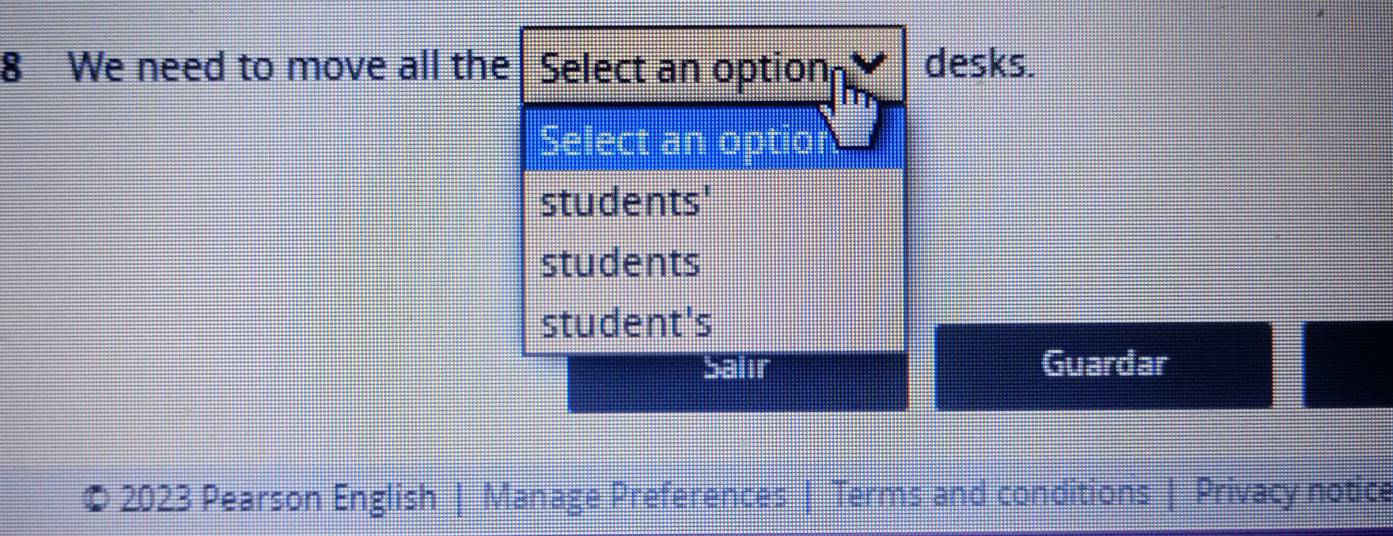Open the Manage Preferences link
Image resolution: width=1393 pixels, height=536 pixels.
[x=635, y=495]
